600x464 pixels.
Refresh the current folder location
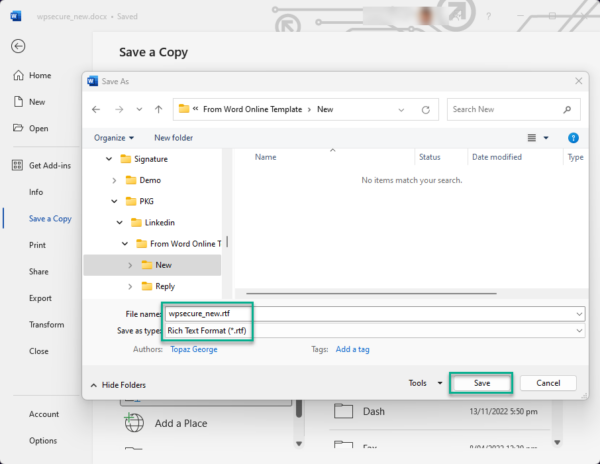point(427,109)
